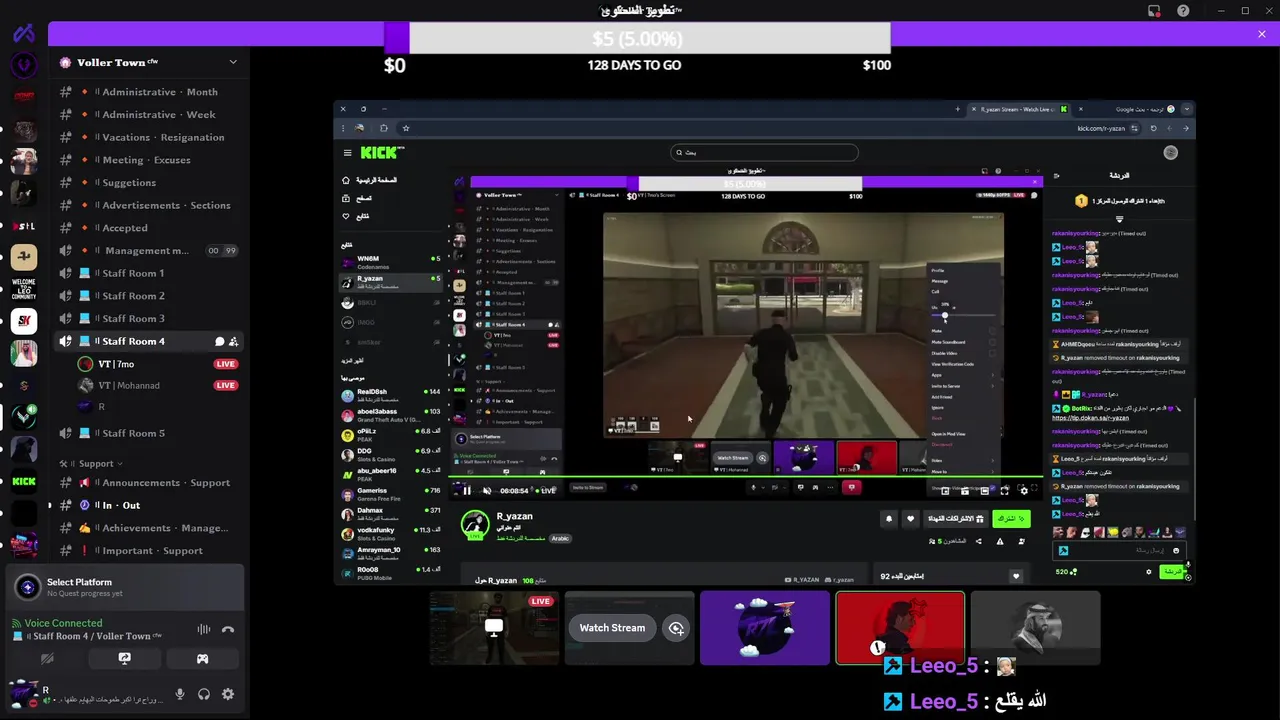
Task: Collapse the Support category
Action: [92, 464]
